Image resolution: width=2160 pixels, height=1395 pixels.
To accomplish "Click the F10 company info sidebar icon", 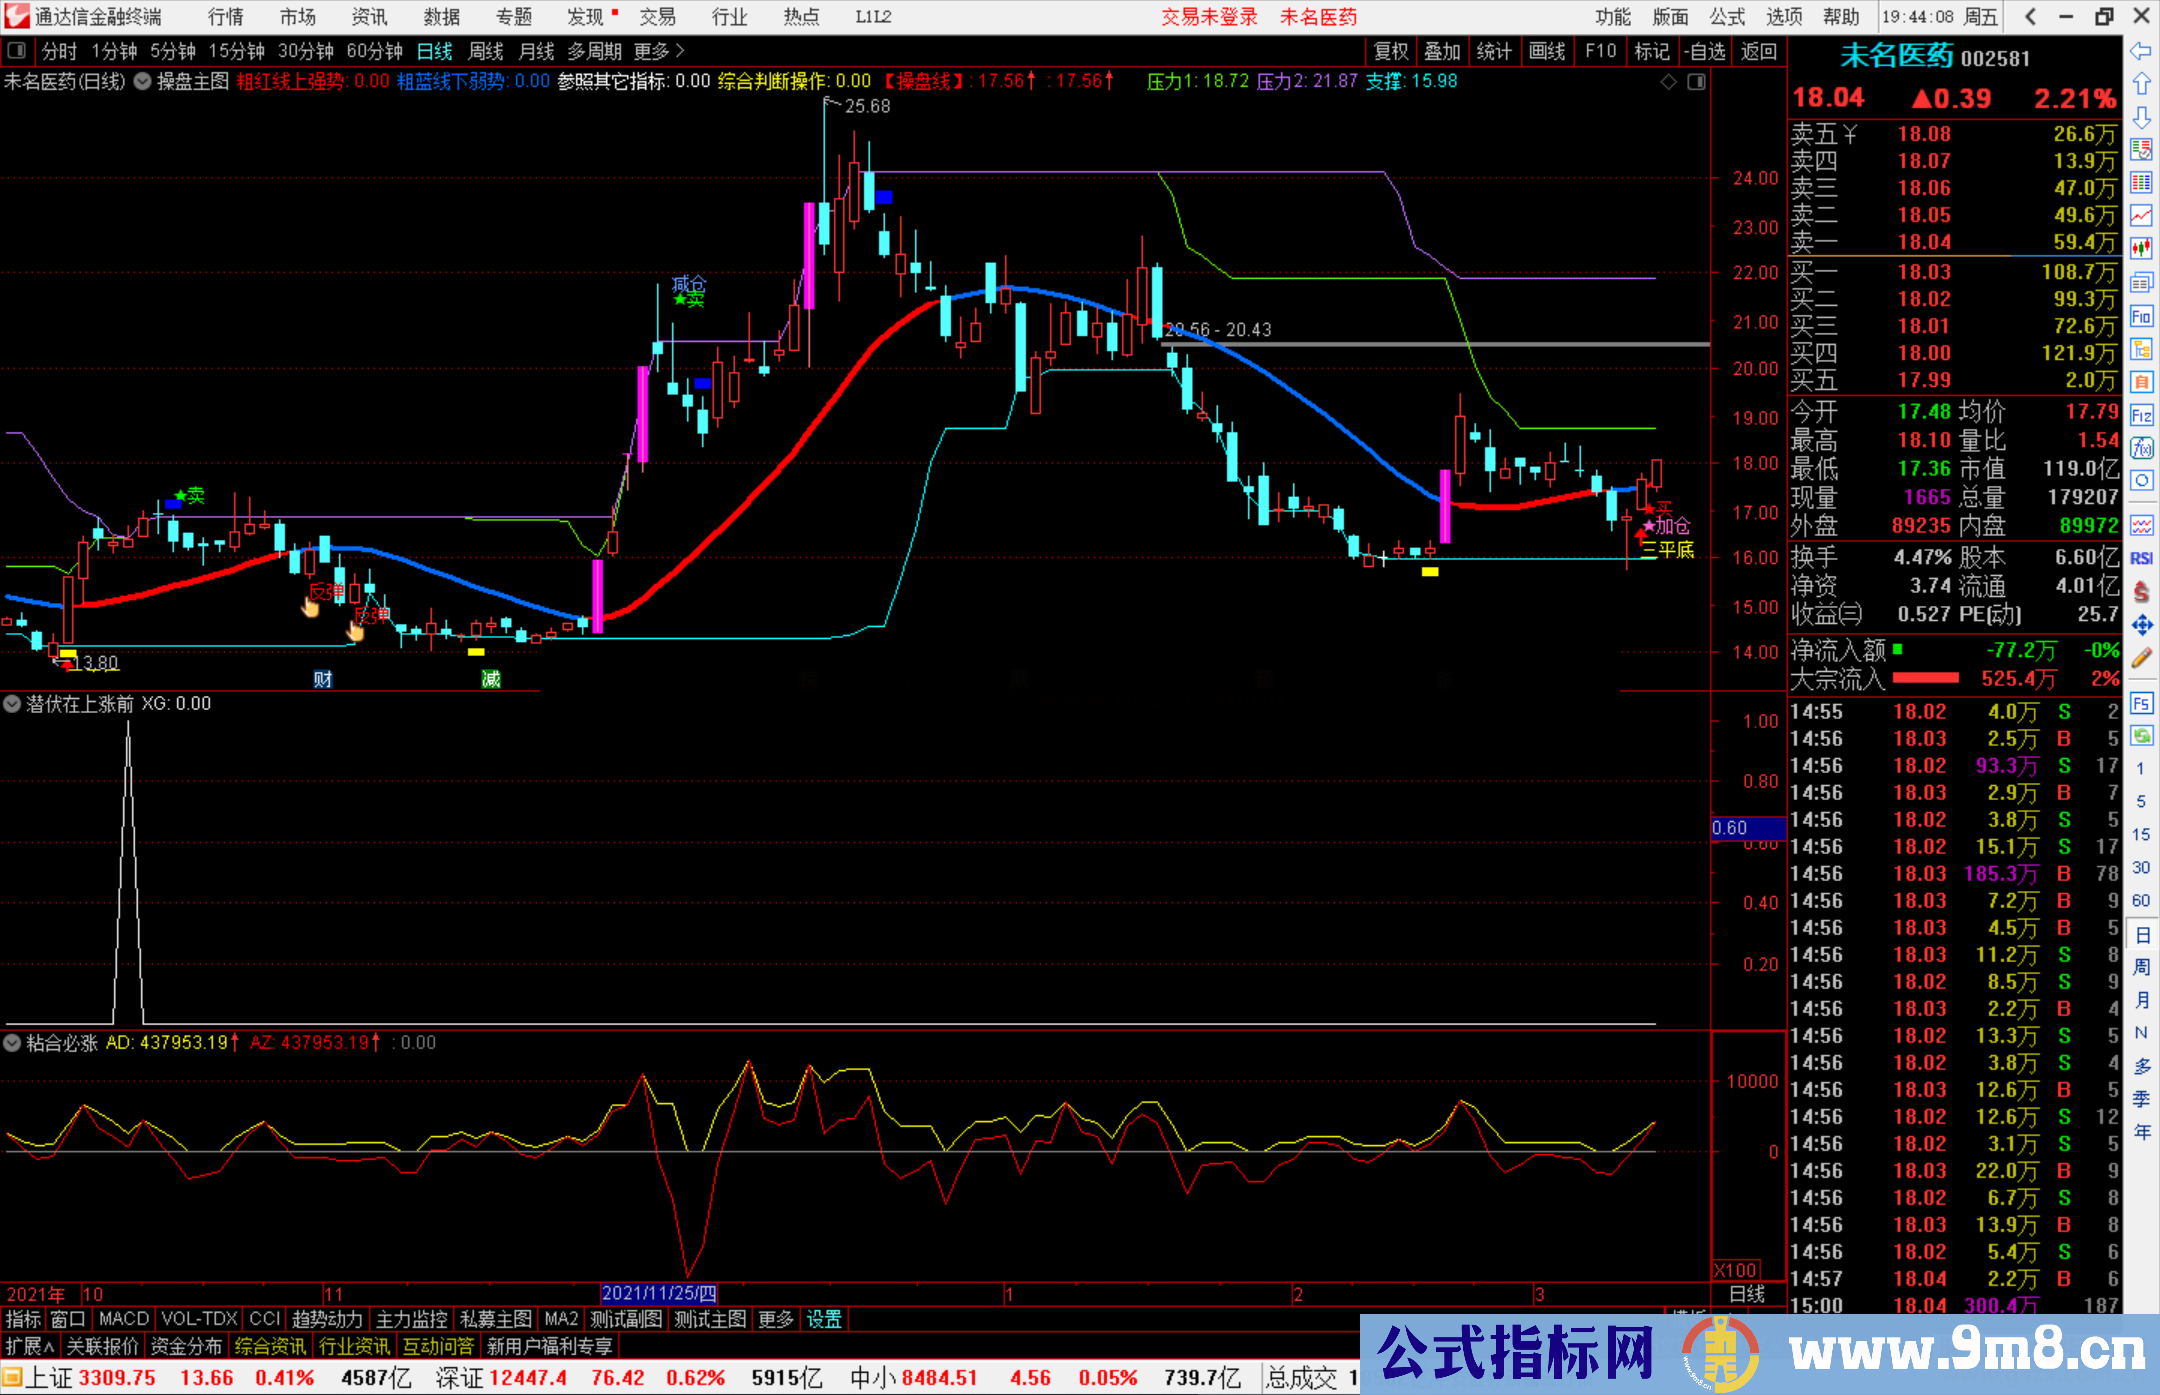I will pos(2141,317).
